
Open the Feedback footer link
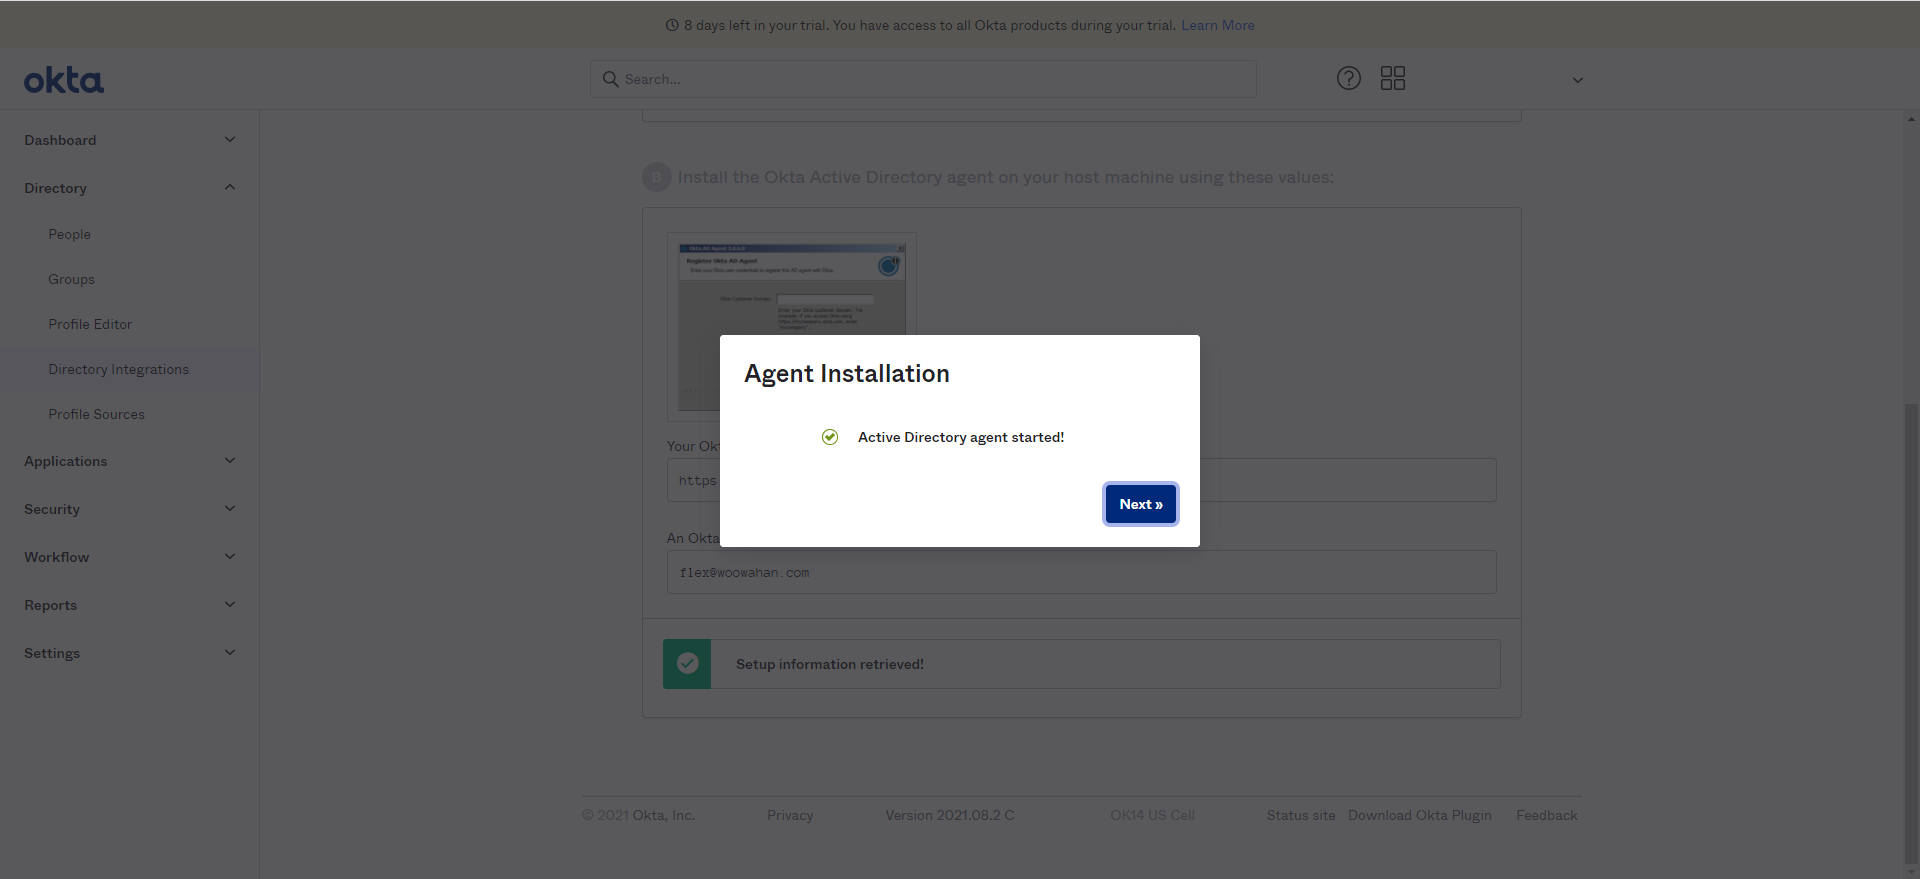(x=1547, y=815)
